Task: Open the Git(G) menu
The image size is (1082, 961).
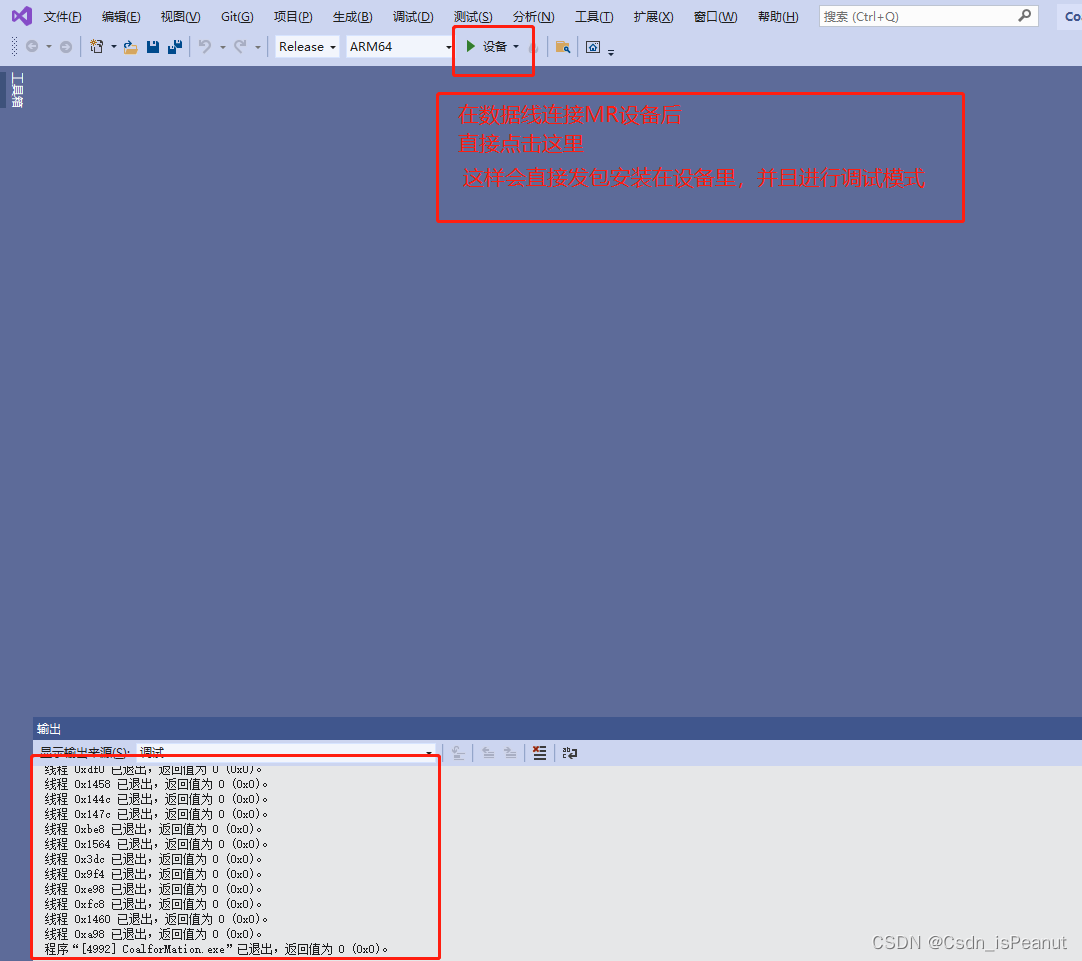Action: click(x=237, y=17)
